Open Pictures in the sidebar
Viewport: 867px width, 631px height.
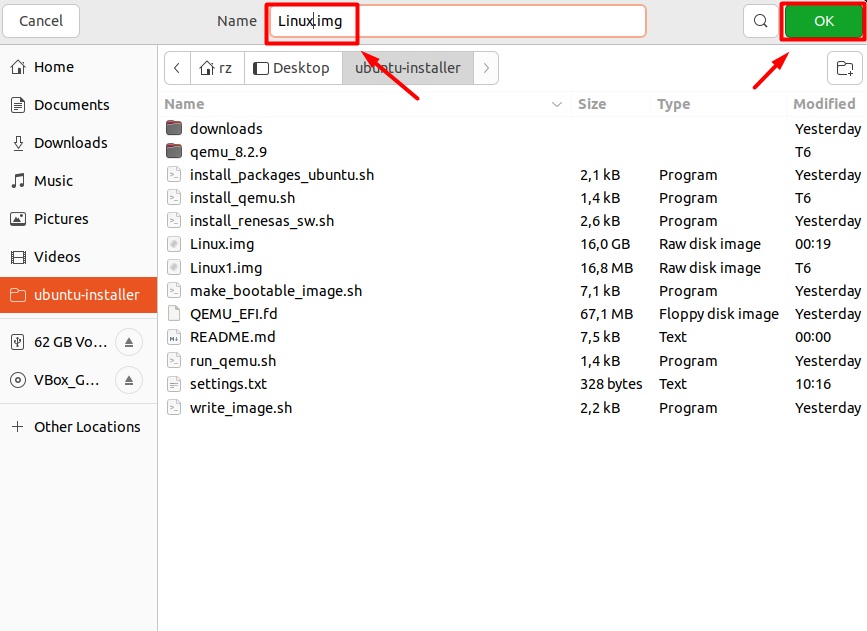coord(60,219)
